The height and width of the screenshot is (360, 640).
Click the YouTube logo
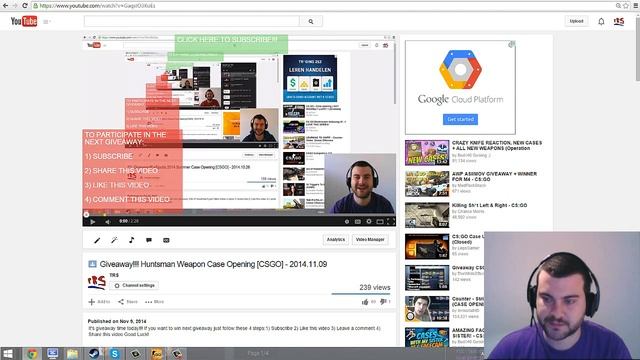point(24,21)
